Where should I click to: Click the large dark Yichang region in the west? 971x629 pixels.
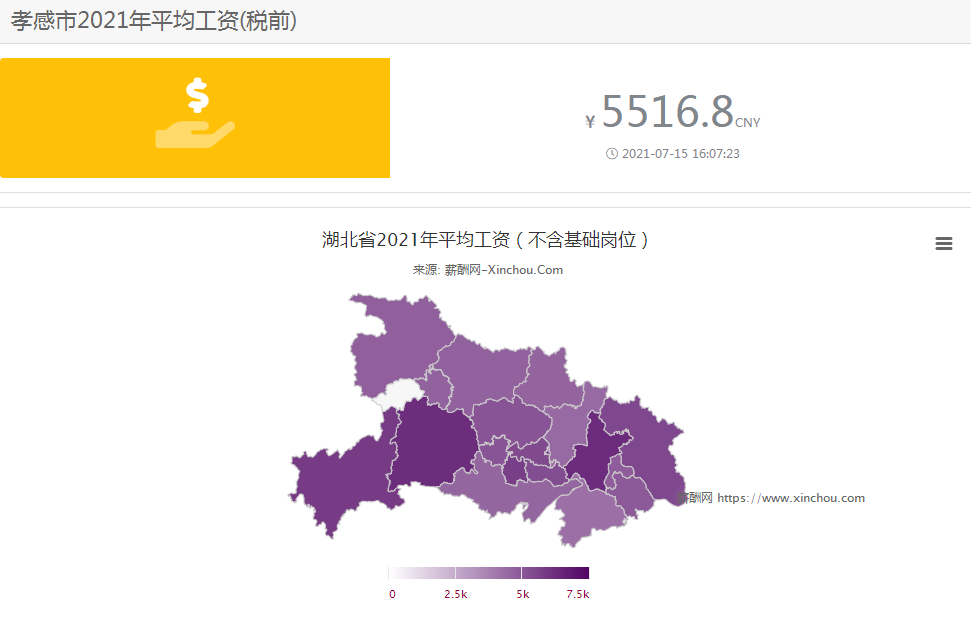tap(430, 445)
